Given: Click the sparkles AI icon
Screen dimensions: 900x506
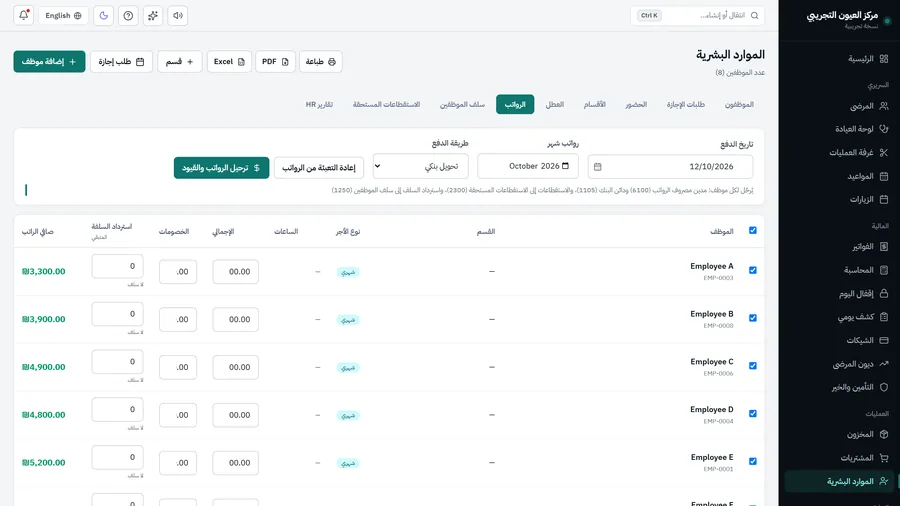Looking at the screenshot, I should pyautogui.click(x=153, y=15).
